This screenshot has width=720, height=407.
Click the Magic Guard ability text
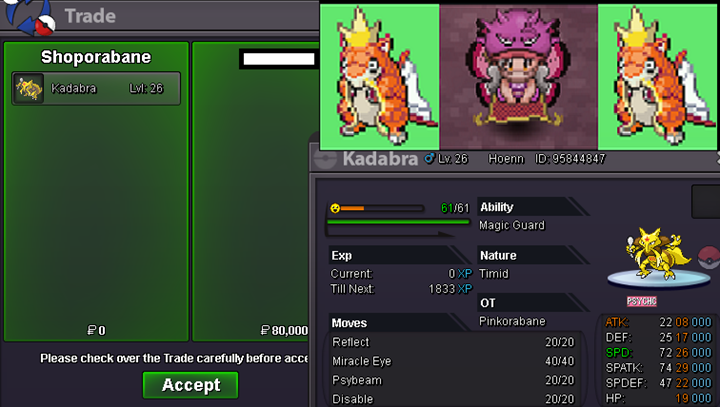[512, 225]
